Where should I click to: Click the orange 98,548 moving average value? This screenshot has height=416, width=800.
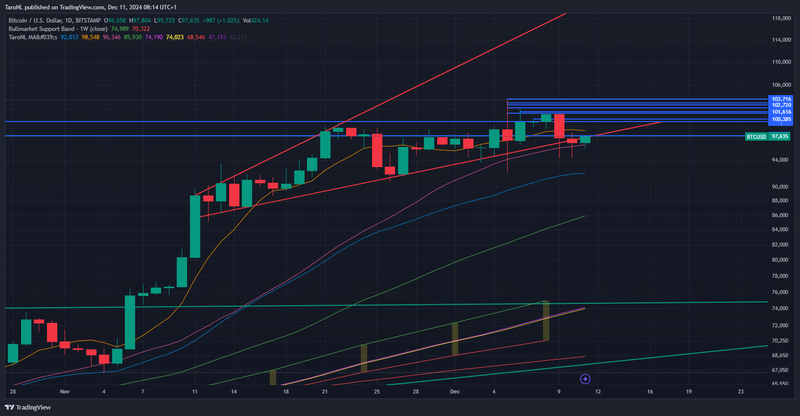[x=91, y=37]
